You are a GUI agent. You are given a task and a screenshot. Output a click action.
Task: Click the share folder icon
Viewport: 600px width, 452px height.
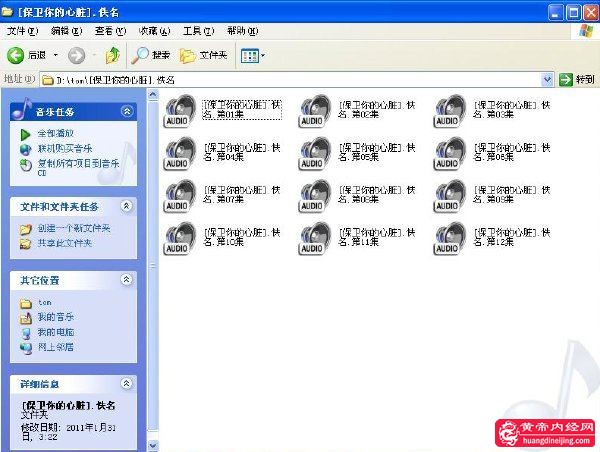click(x=26, y=244)
